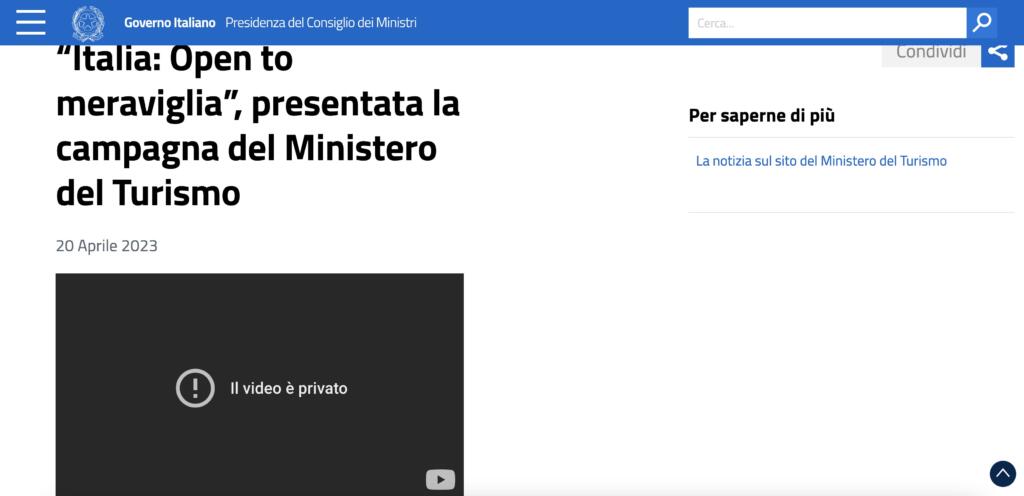1024x496 pixels.
Task: Click the YouTube logo in video player
Action: [x=440, y=480]
